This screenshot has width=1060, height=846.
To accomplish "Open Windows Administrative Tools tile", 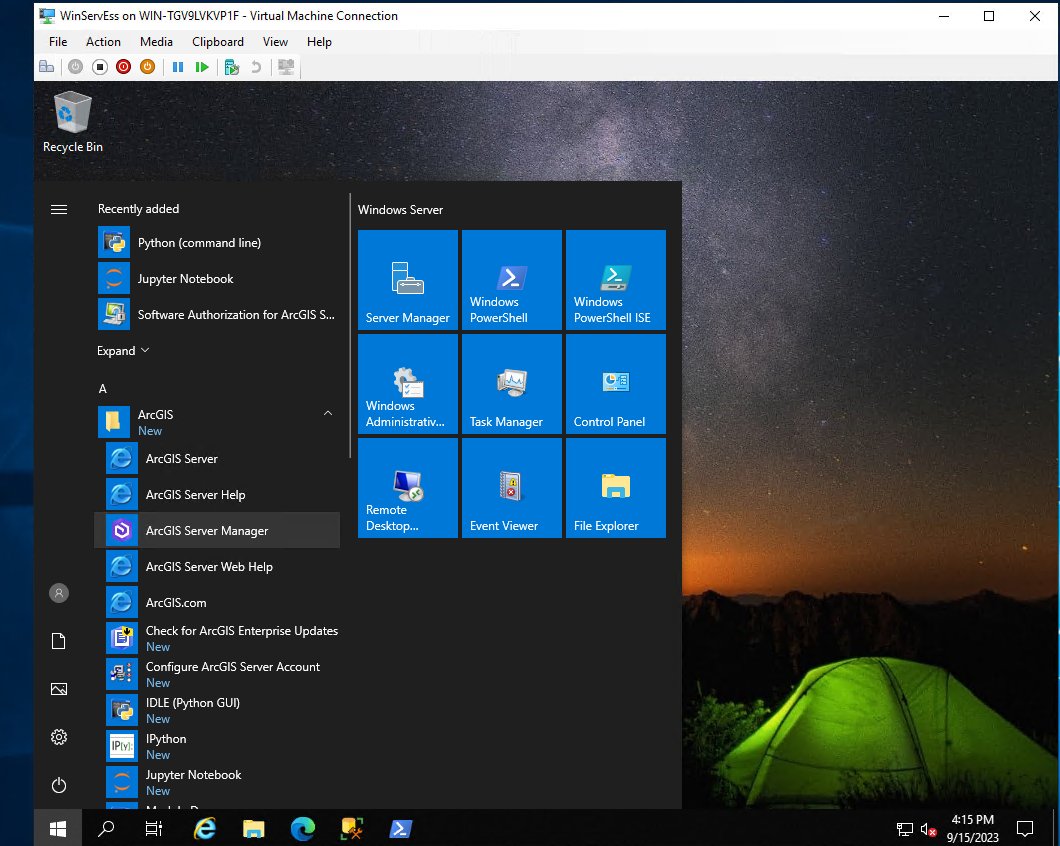I will point(408,384).
